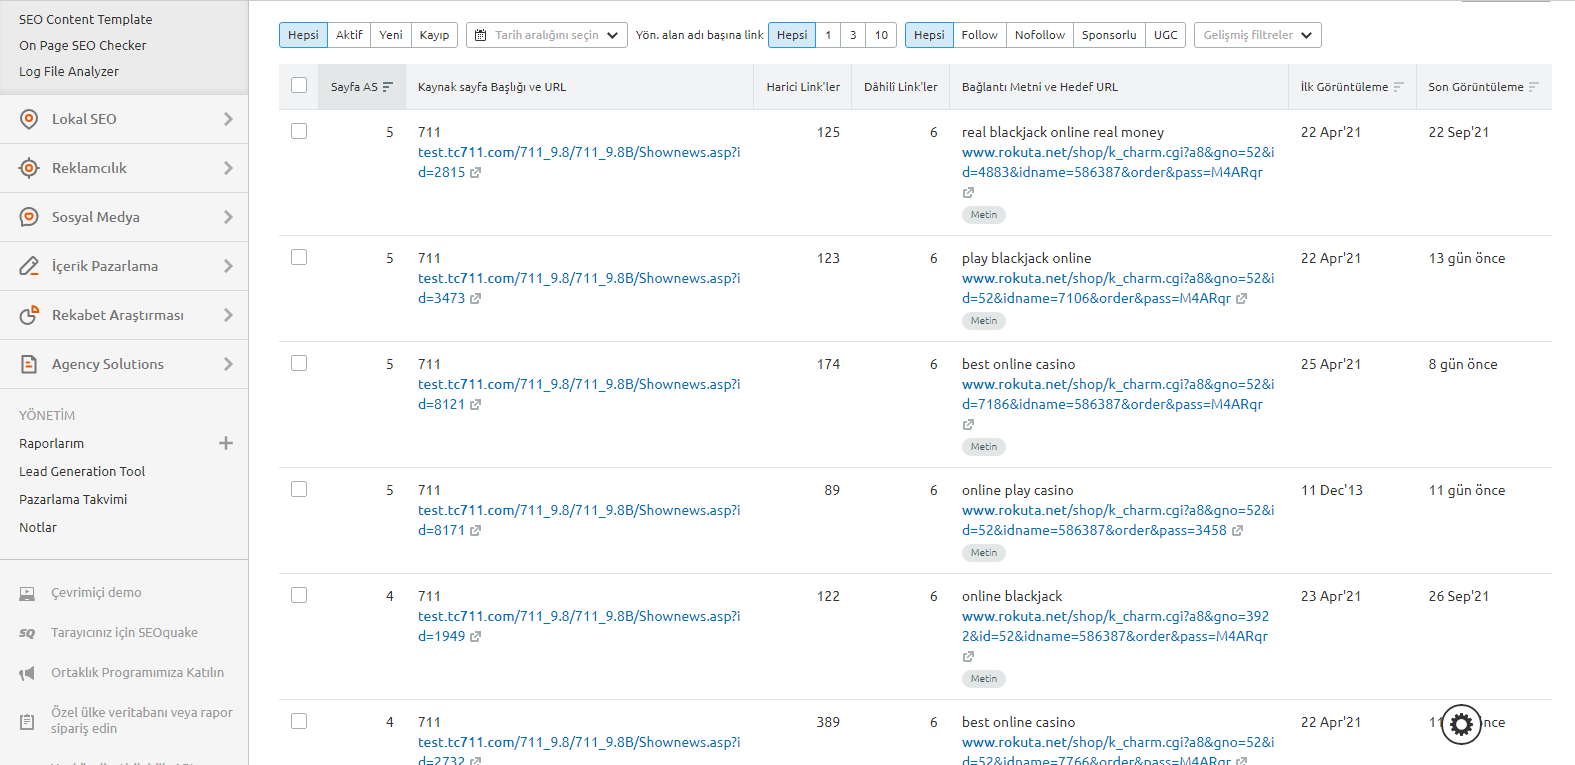The height and width of the screenshot is (765, 1575).
Task: Click the Sosyal Medya chat icon
Action: [29, 217]
